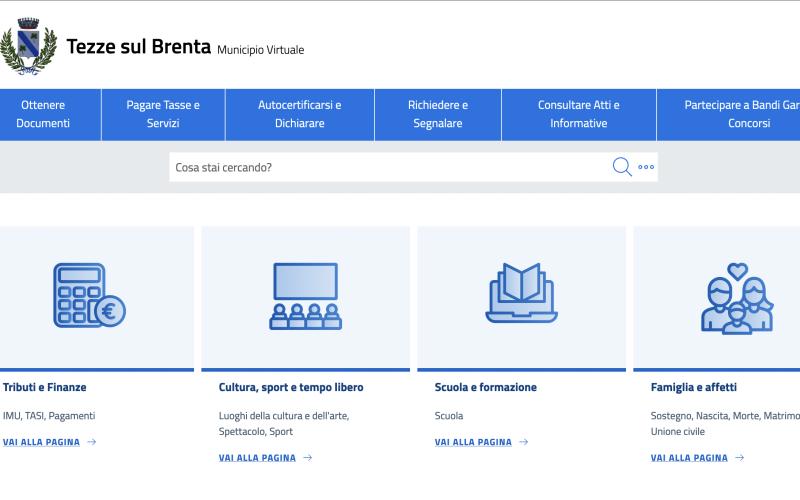
Task: Click the Municipio Virtuale subtitle
Action: (261, 50)
